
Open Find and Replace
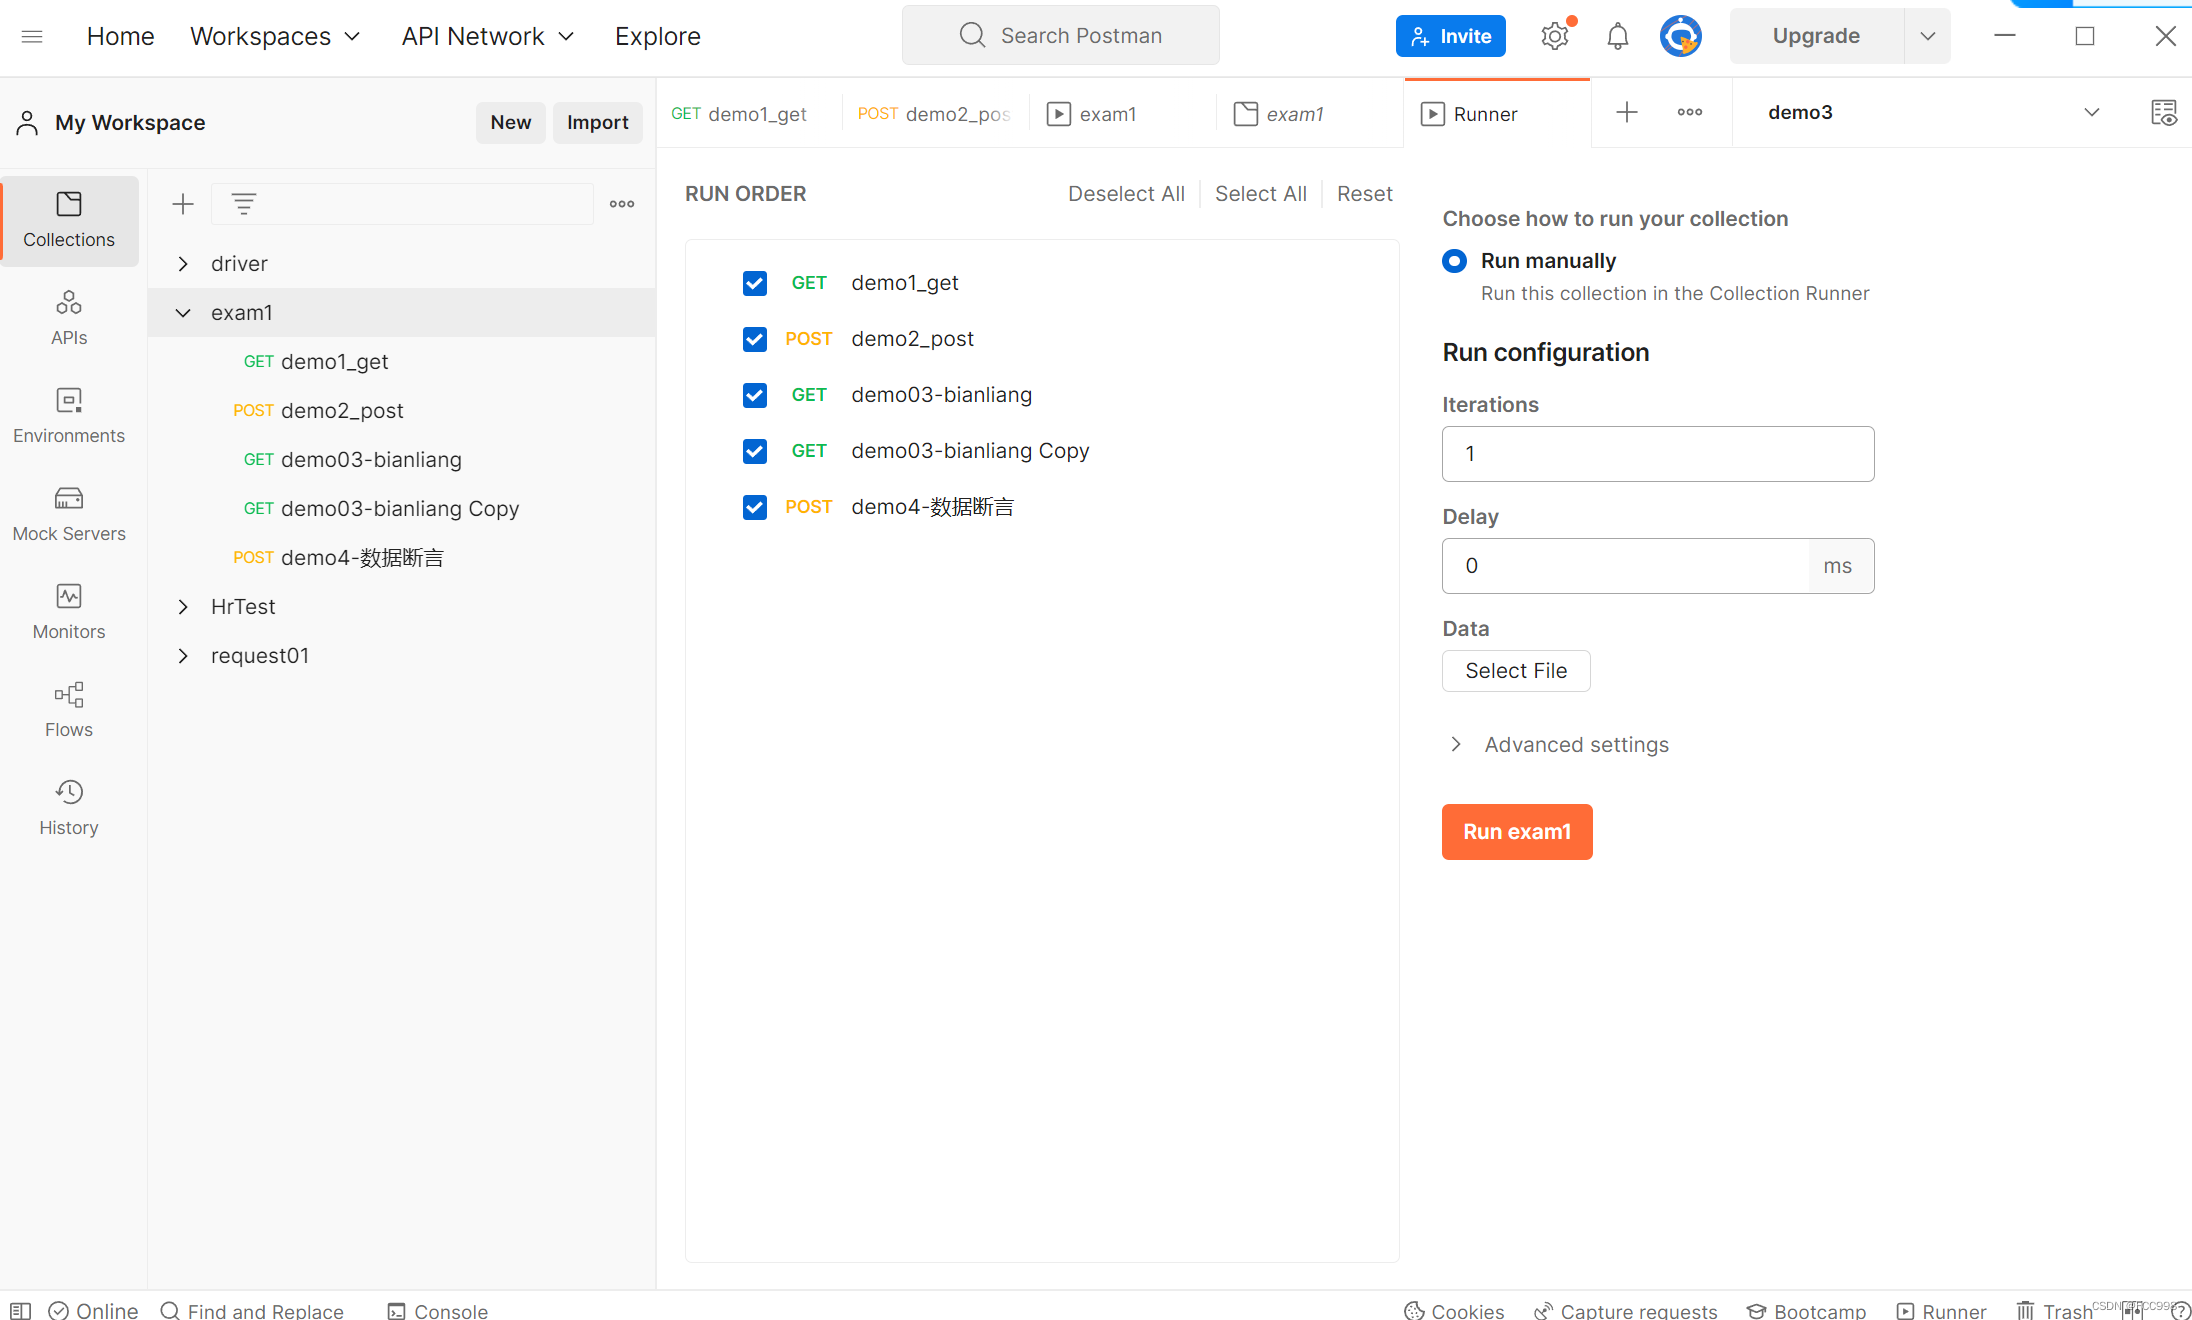pos(252,1310)
